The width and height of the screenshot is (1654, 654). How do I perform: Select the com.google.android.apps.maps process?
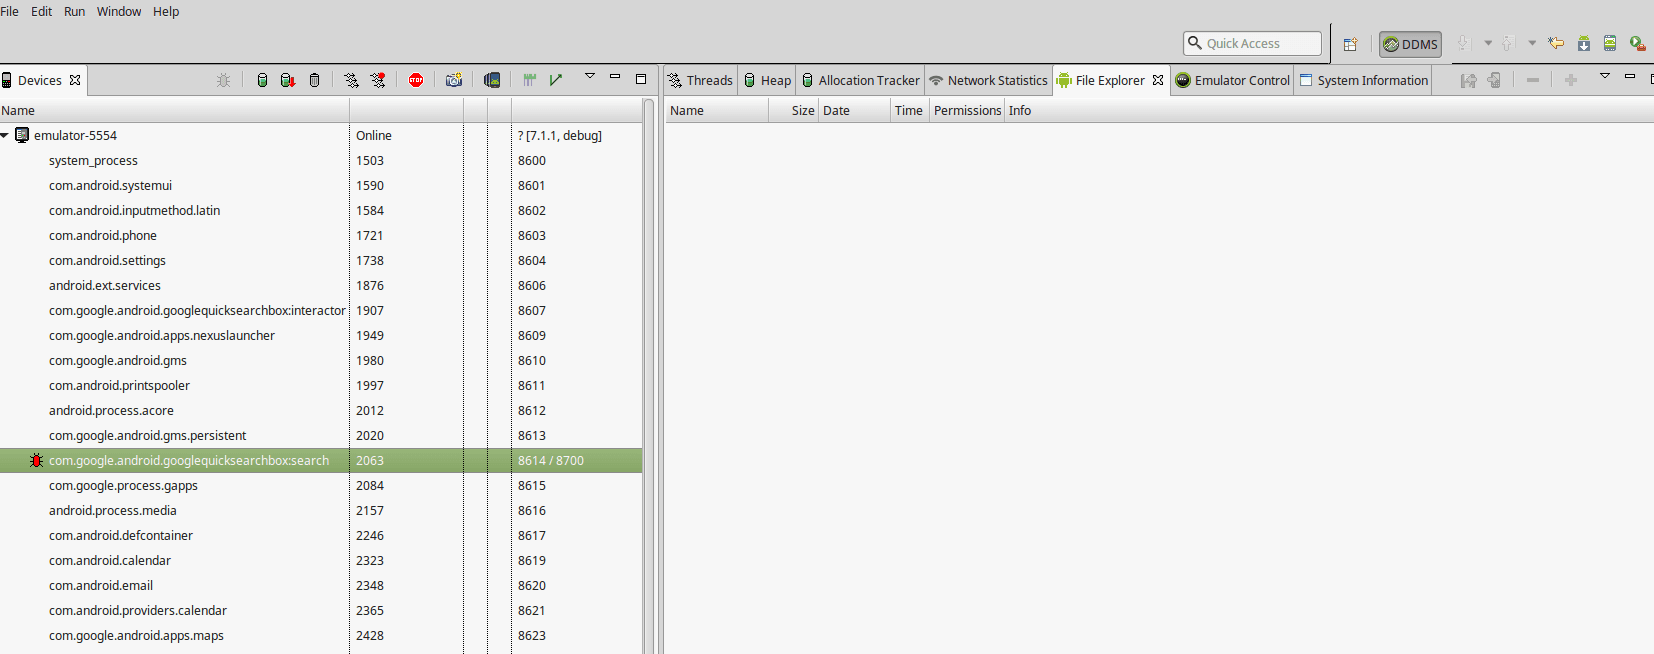point(321,635)
